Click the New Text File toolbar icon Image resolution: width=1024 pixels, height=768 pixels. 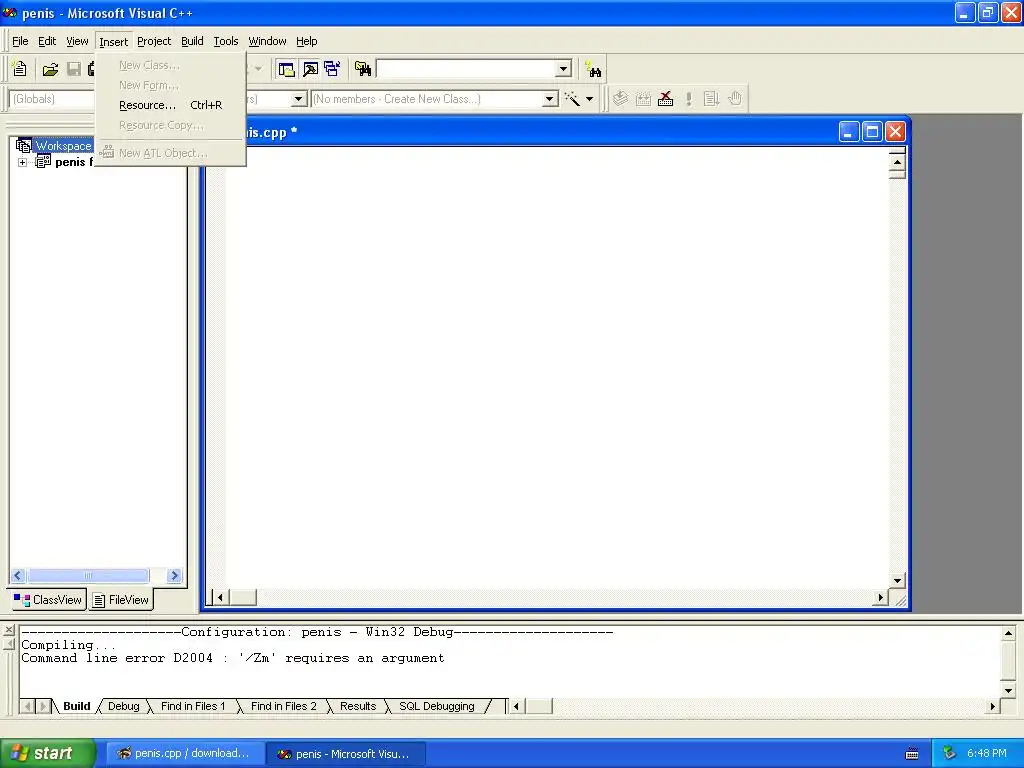[x=20, y=69]
